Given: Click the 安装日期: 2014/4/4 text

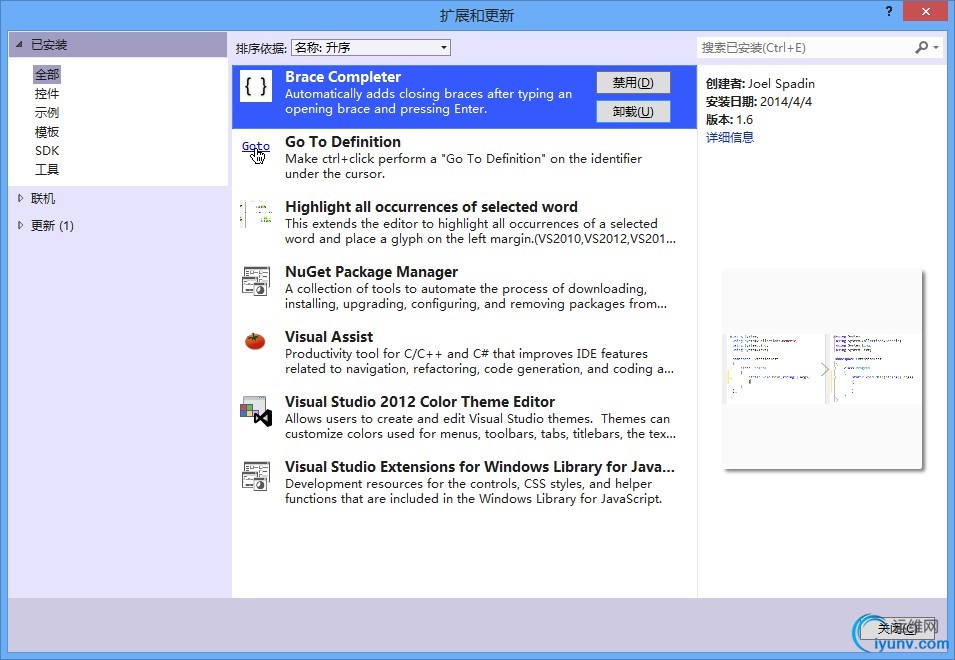Looking at the screenshot, I should click(x=759, y=102).
